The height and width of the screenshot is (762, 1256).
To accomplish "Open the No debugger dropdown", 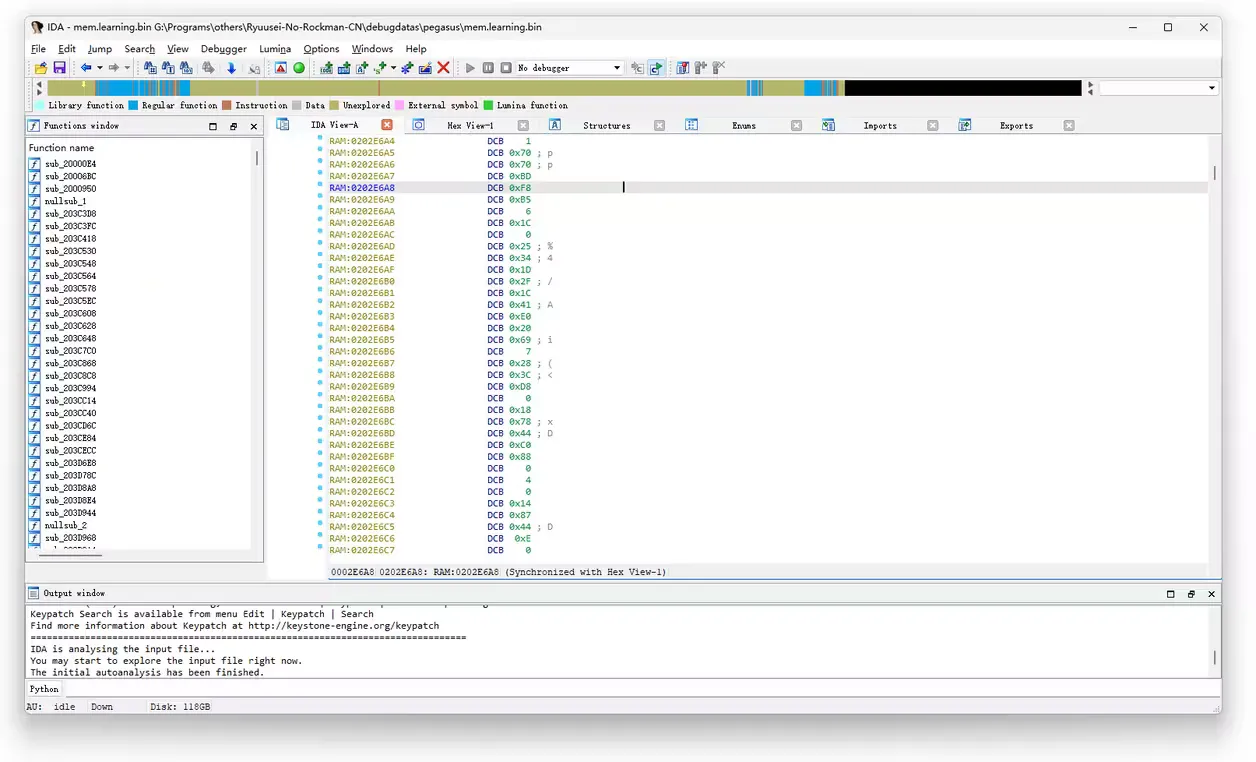I will [616, 68].
